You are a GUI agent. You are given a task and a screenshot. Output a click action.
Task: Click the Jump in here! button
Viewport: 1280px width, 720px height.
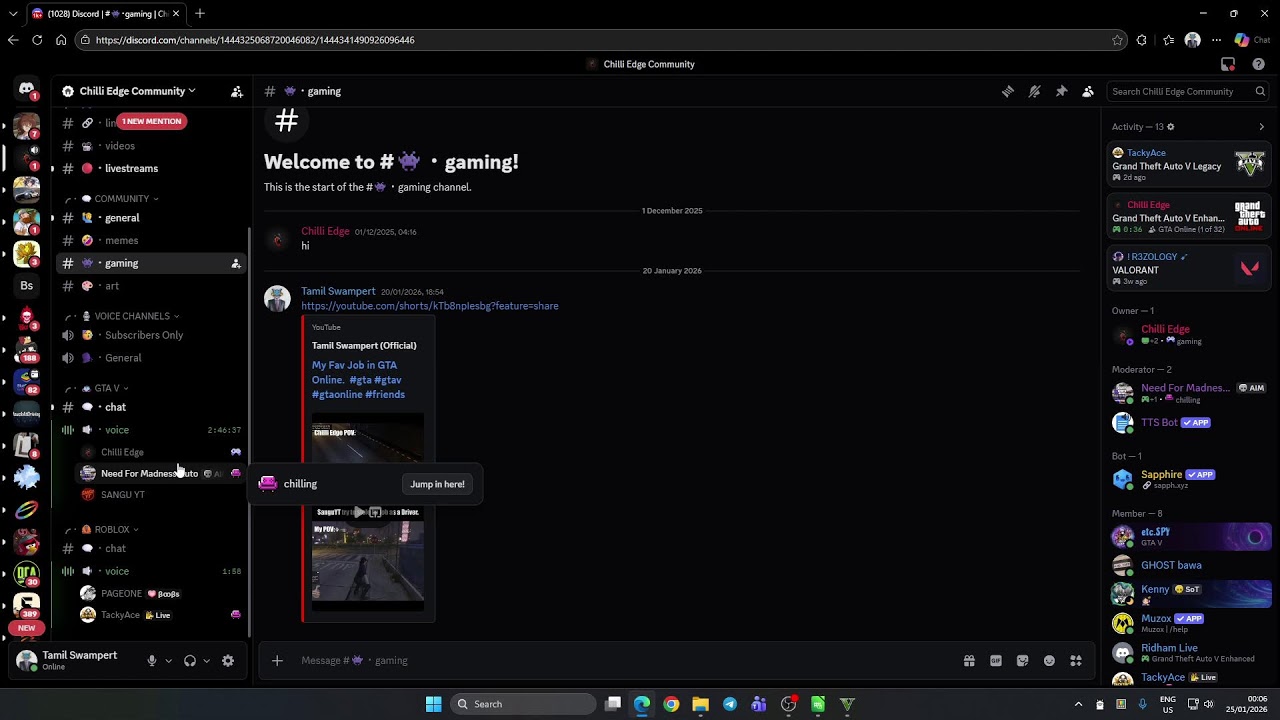click(x=437, y=484)
